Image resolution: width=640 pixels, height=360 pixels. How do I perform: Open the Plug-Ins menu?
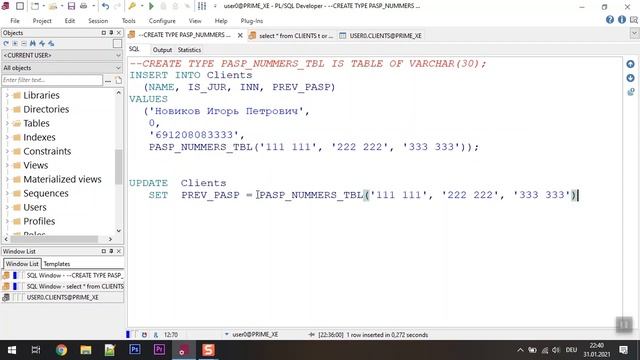tap(251, 20)
